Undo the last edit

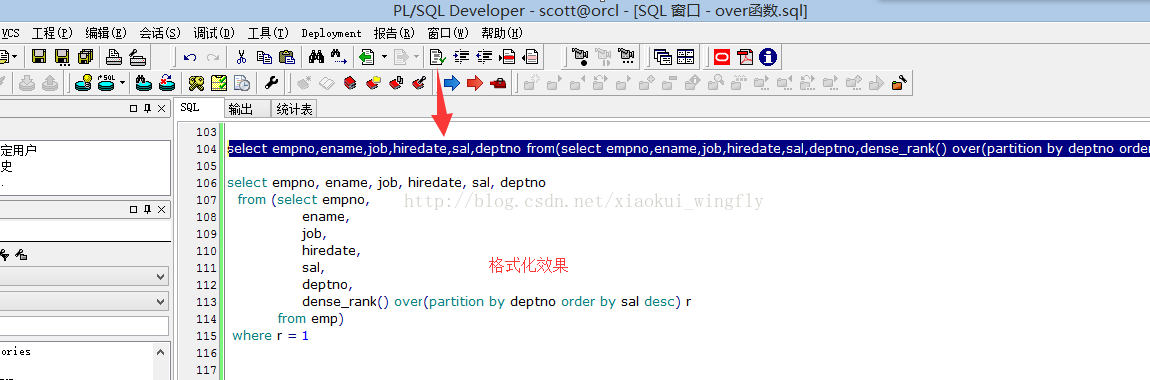click(x=190, y=56)
